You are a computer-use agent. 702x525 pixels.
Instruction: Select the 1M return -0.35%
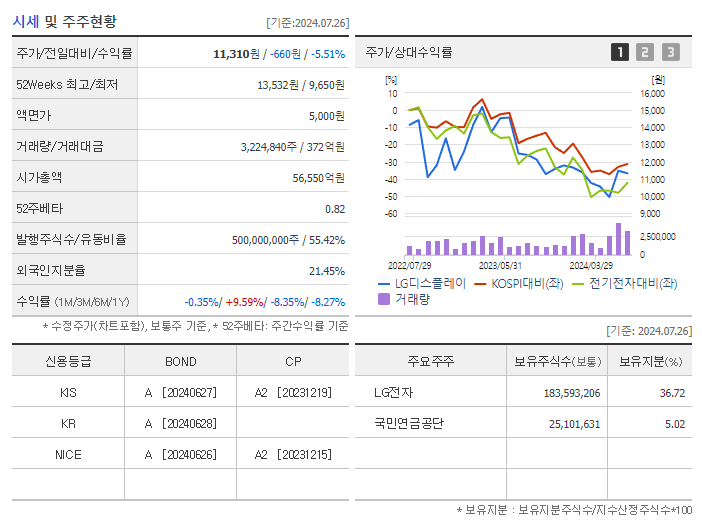point(201,302)
